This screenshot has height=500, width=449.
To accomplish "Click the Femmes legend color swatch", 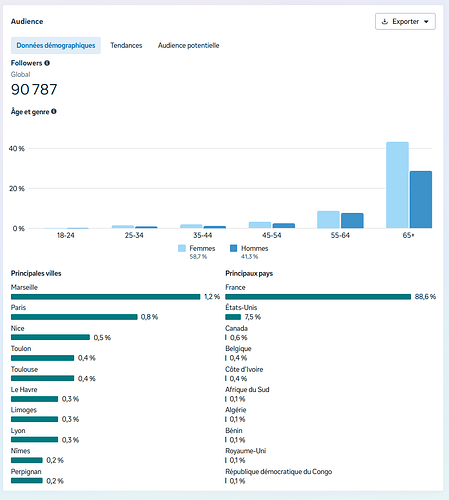I will coord(182,248).
